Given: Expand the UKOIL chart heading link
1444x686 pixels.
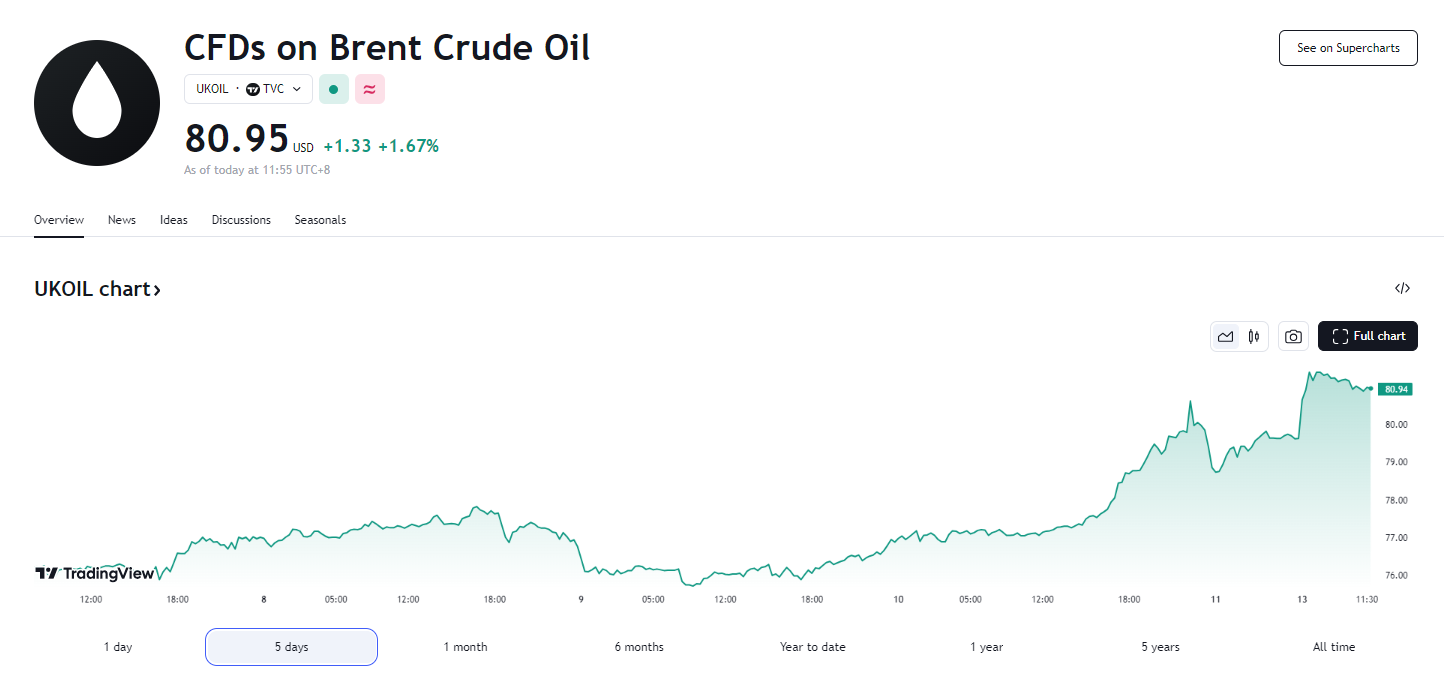Looking at the screenshot, I should [97, 289].
